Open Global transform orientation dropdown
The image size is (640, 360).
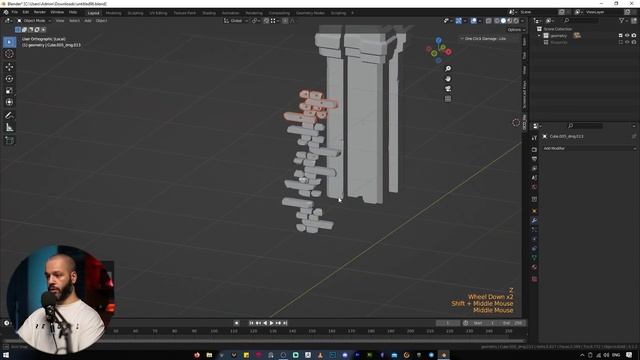[x=236, y=20]
